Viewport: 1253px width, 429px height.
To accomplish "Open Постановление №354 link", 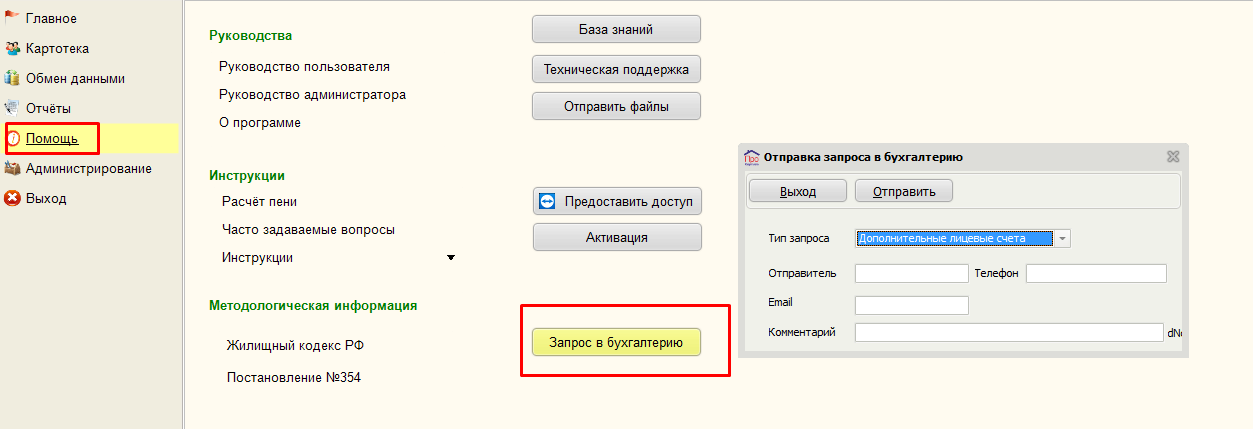I will point(293,378).
